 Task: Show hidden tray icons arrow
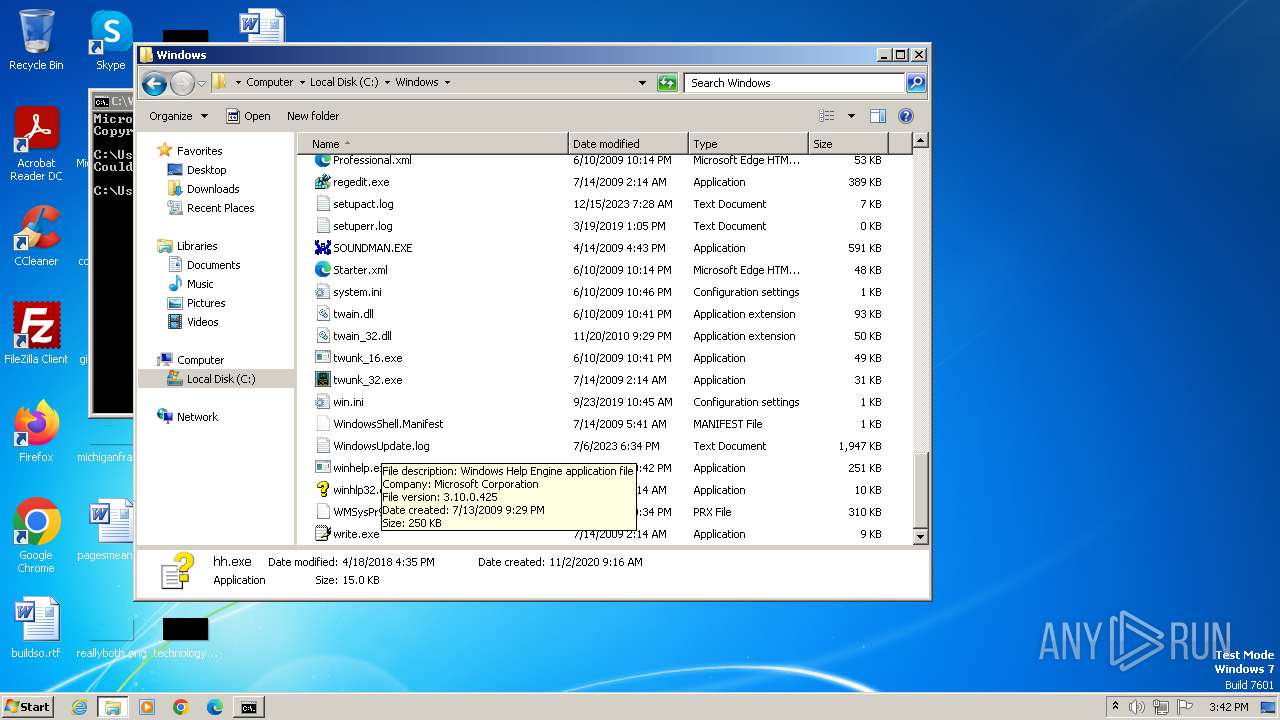click(x=1115, y=707)
